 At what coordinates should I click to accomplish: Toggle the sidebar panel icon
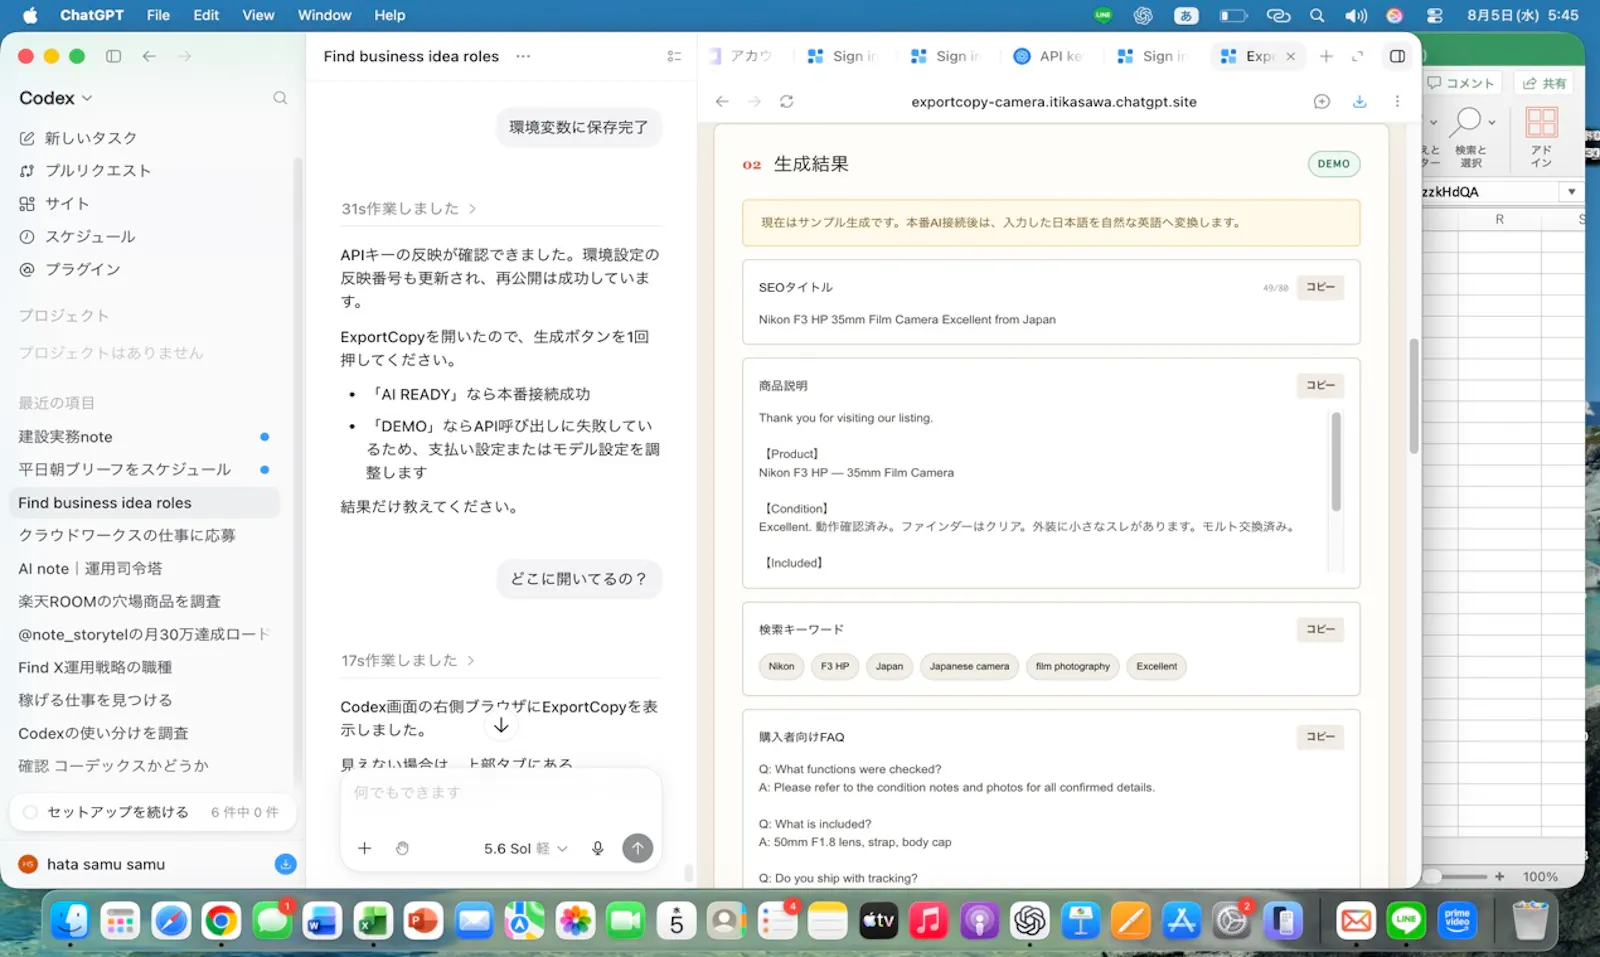(113, 56)
